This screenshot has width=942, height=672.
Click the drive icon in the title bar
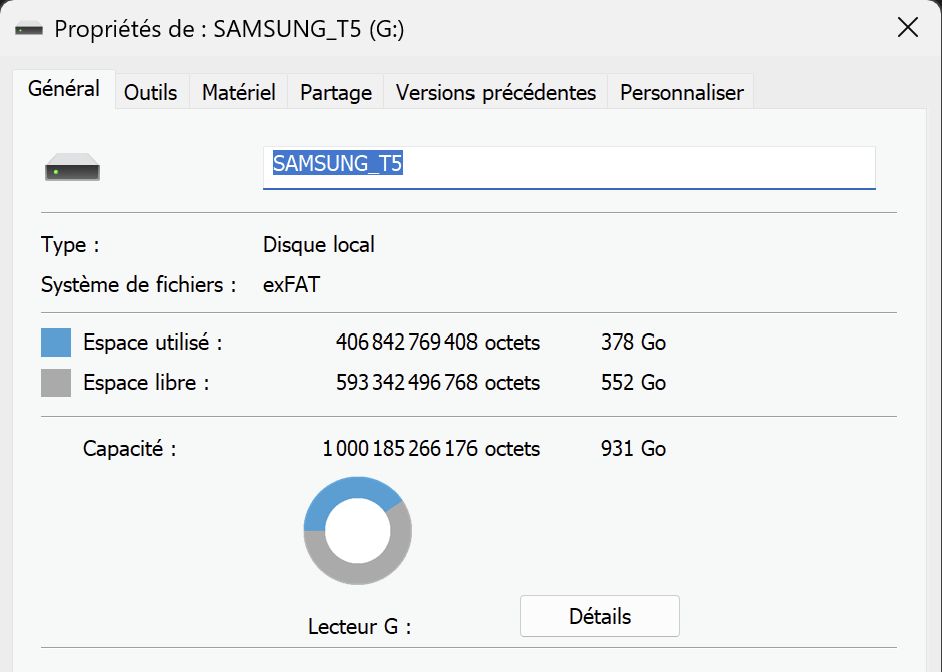coord(28,29)
